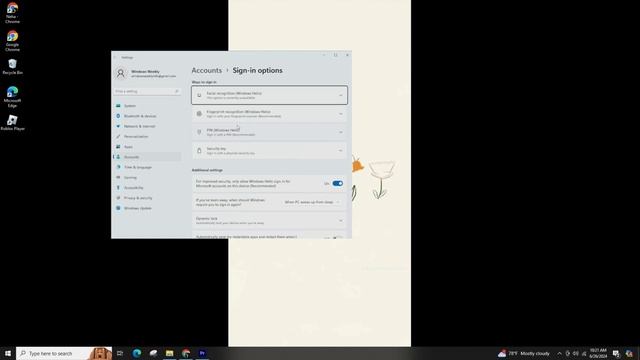640x360 pixels.
Task: Open the When PC wakes up from sleep dropdown
Action: [312, 202]
